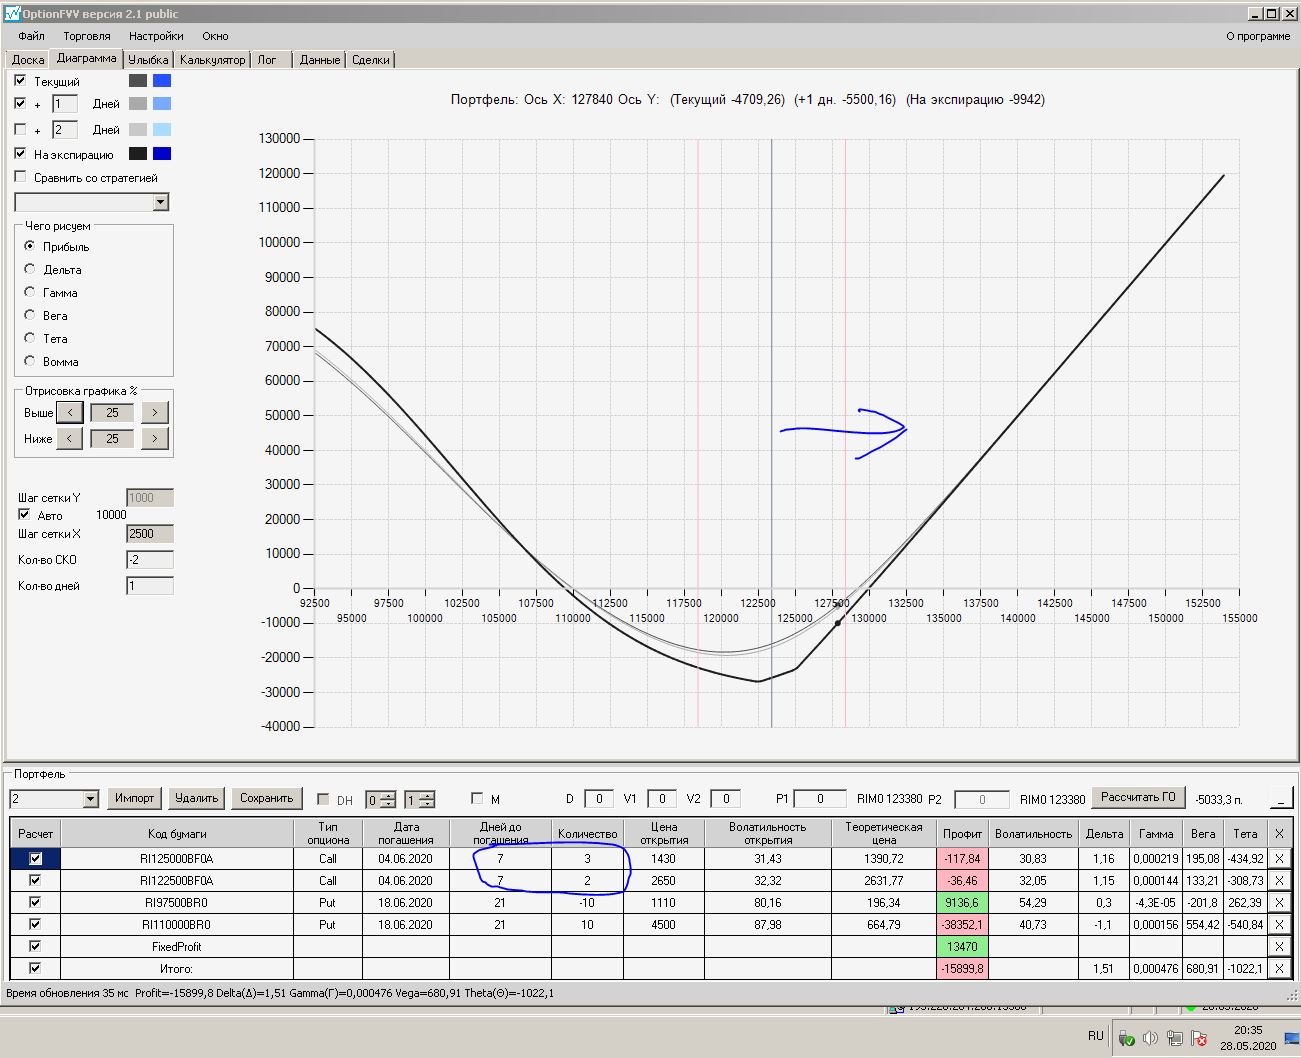Click the Шаг сетки X input field
Image resolution: width=1301 pixels, height=1058 pixels.
149,534
